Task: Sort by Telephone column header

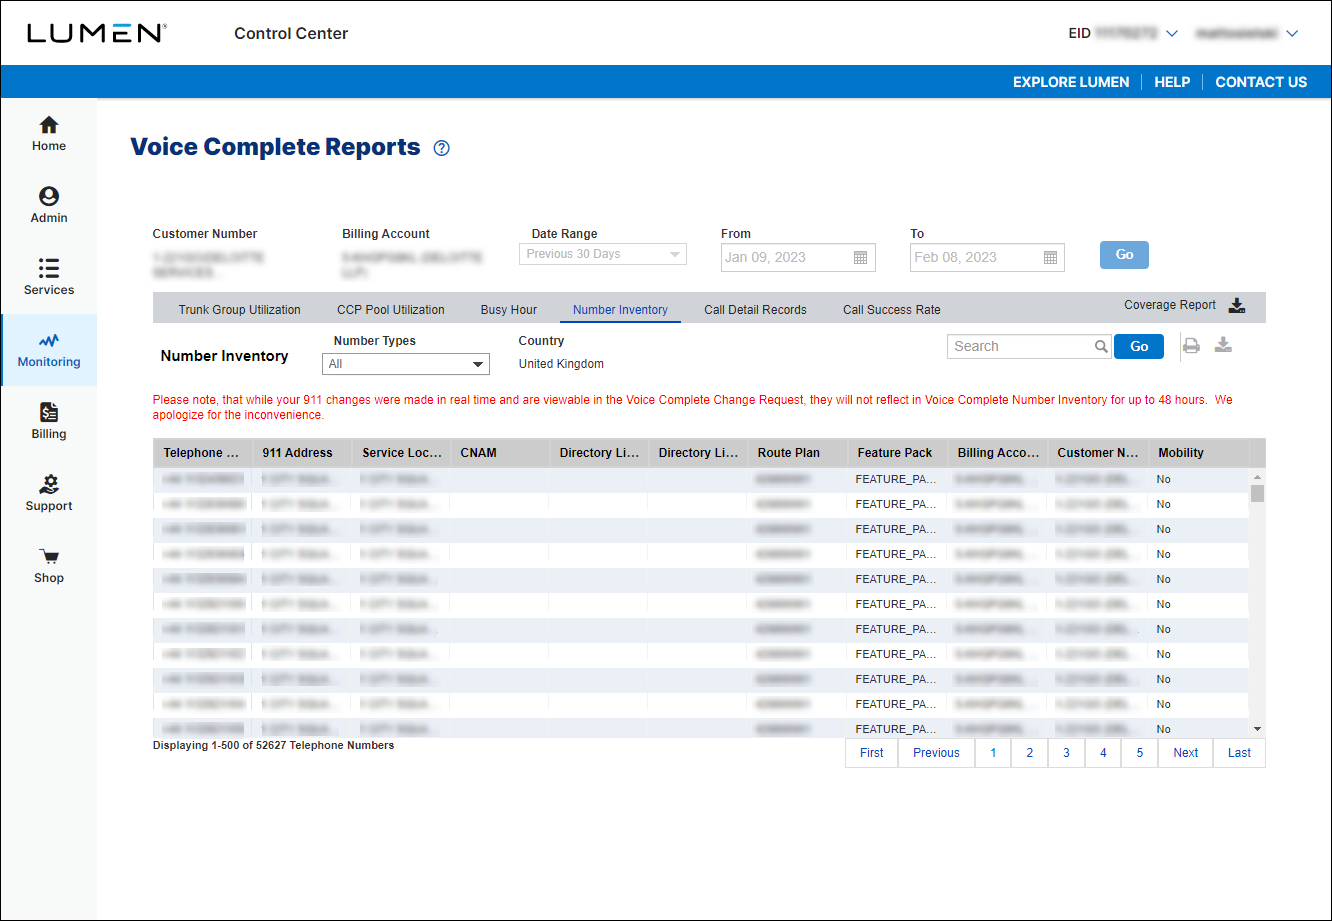Action: pos(201,453)
